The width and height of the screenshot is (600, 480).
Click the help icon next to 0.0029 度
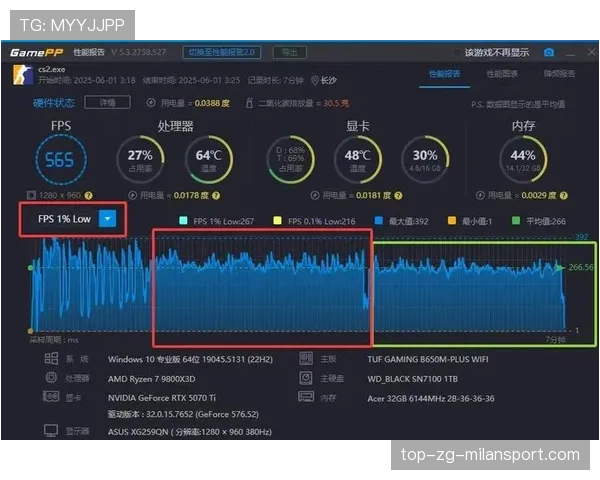coord(564,196)
